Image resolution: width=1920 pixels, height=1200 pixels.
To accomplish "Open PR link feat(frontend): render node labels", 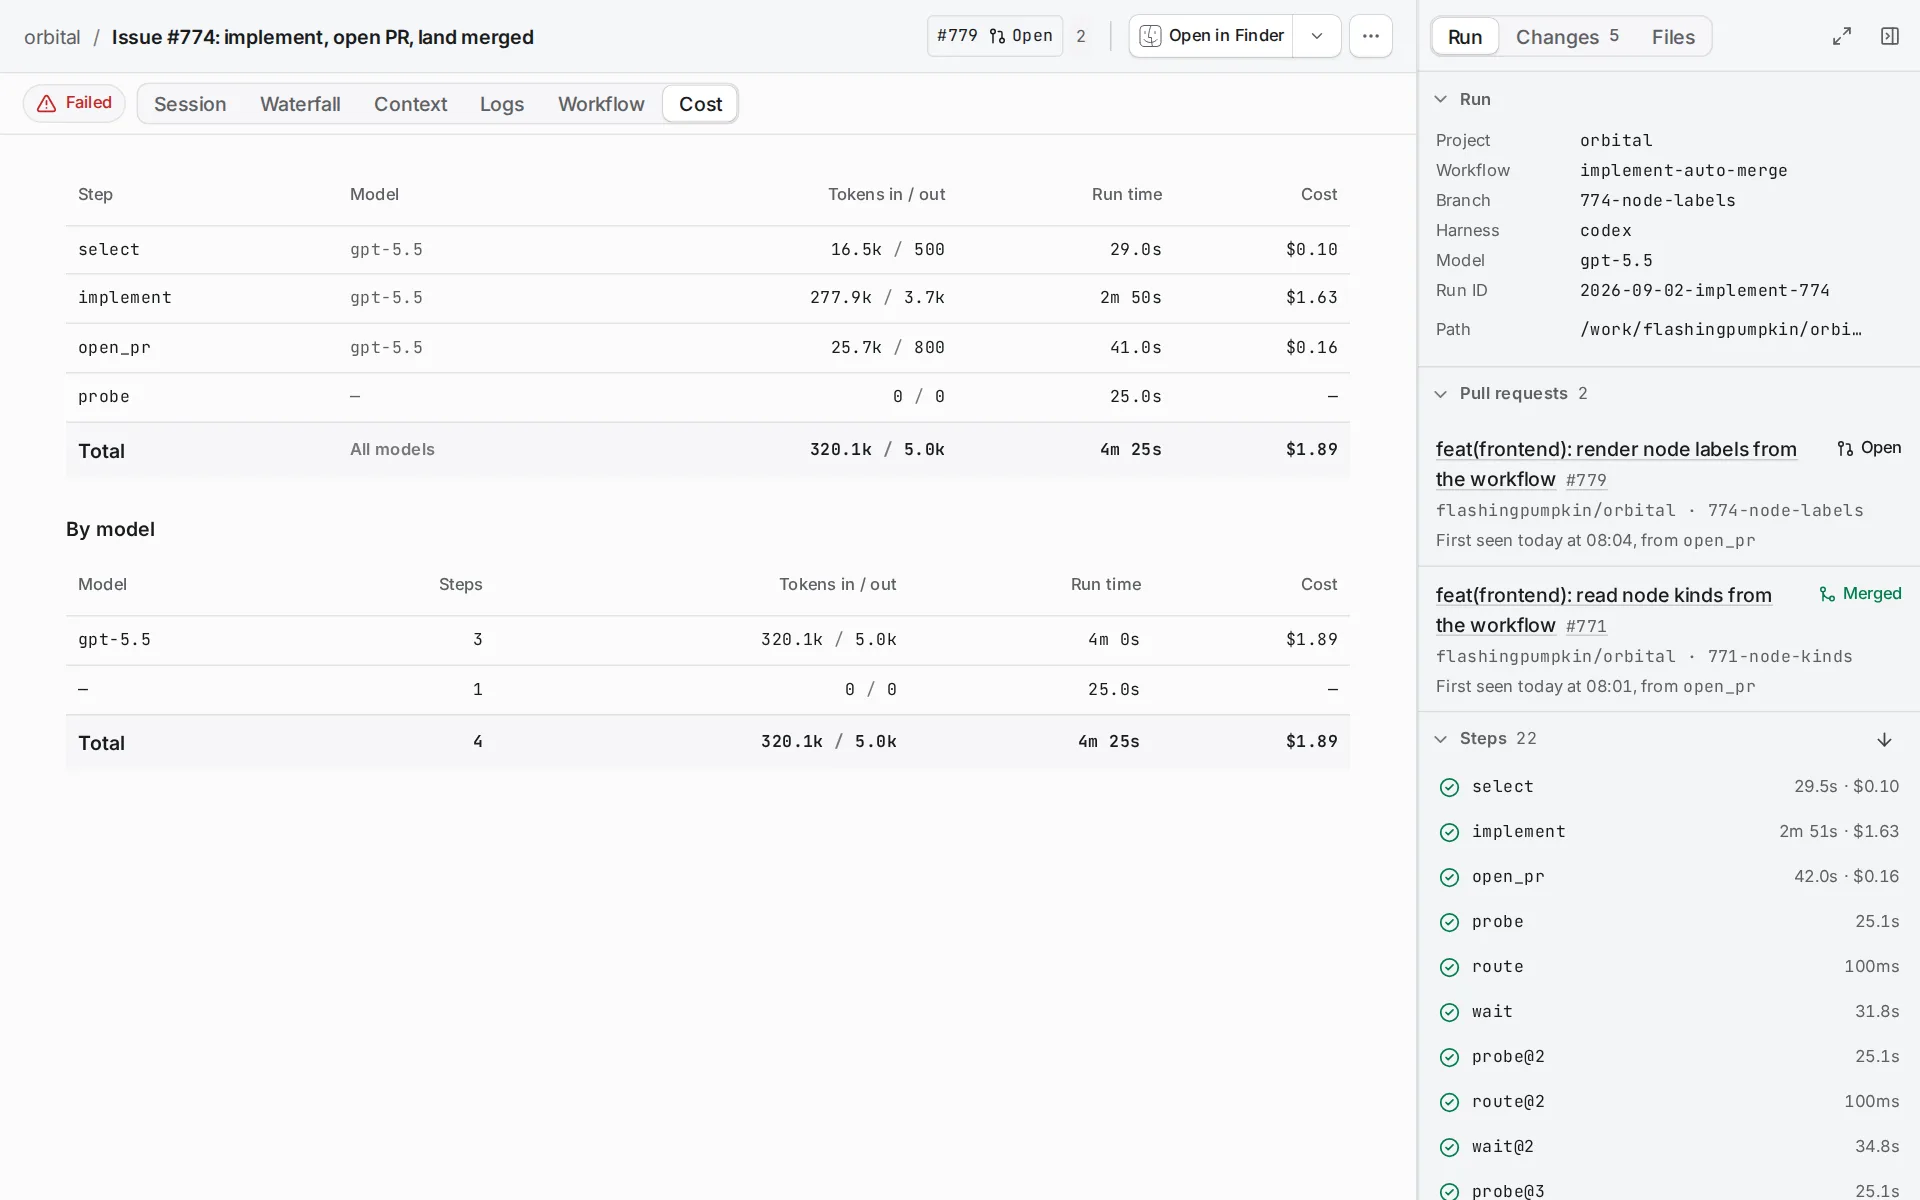I will click(1616, 464).
